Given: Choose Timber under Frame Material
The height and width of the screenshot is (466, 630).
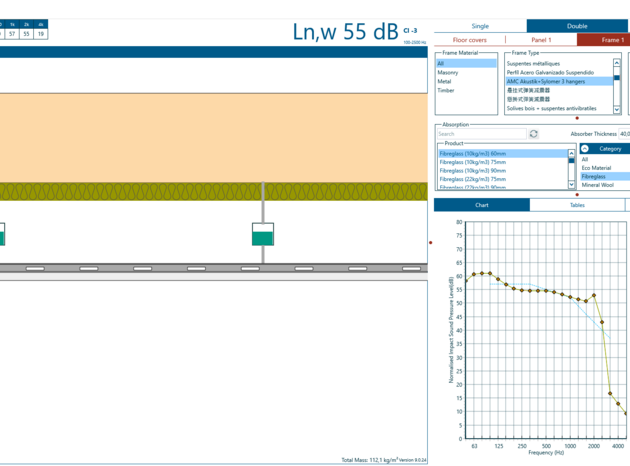Looking at the screenshot, I should [446, 90].
